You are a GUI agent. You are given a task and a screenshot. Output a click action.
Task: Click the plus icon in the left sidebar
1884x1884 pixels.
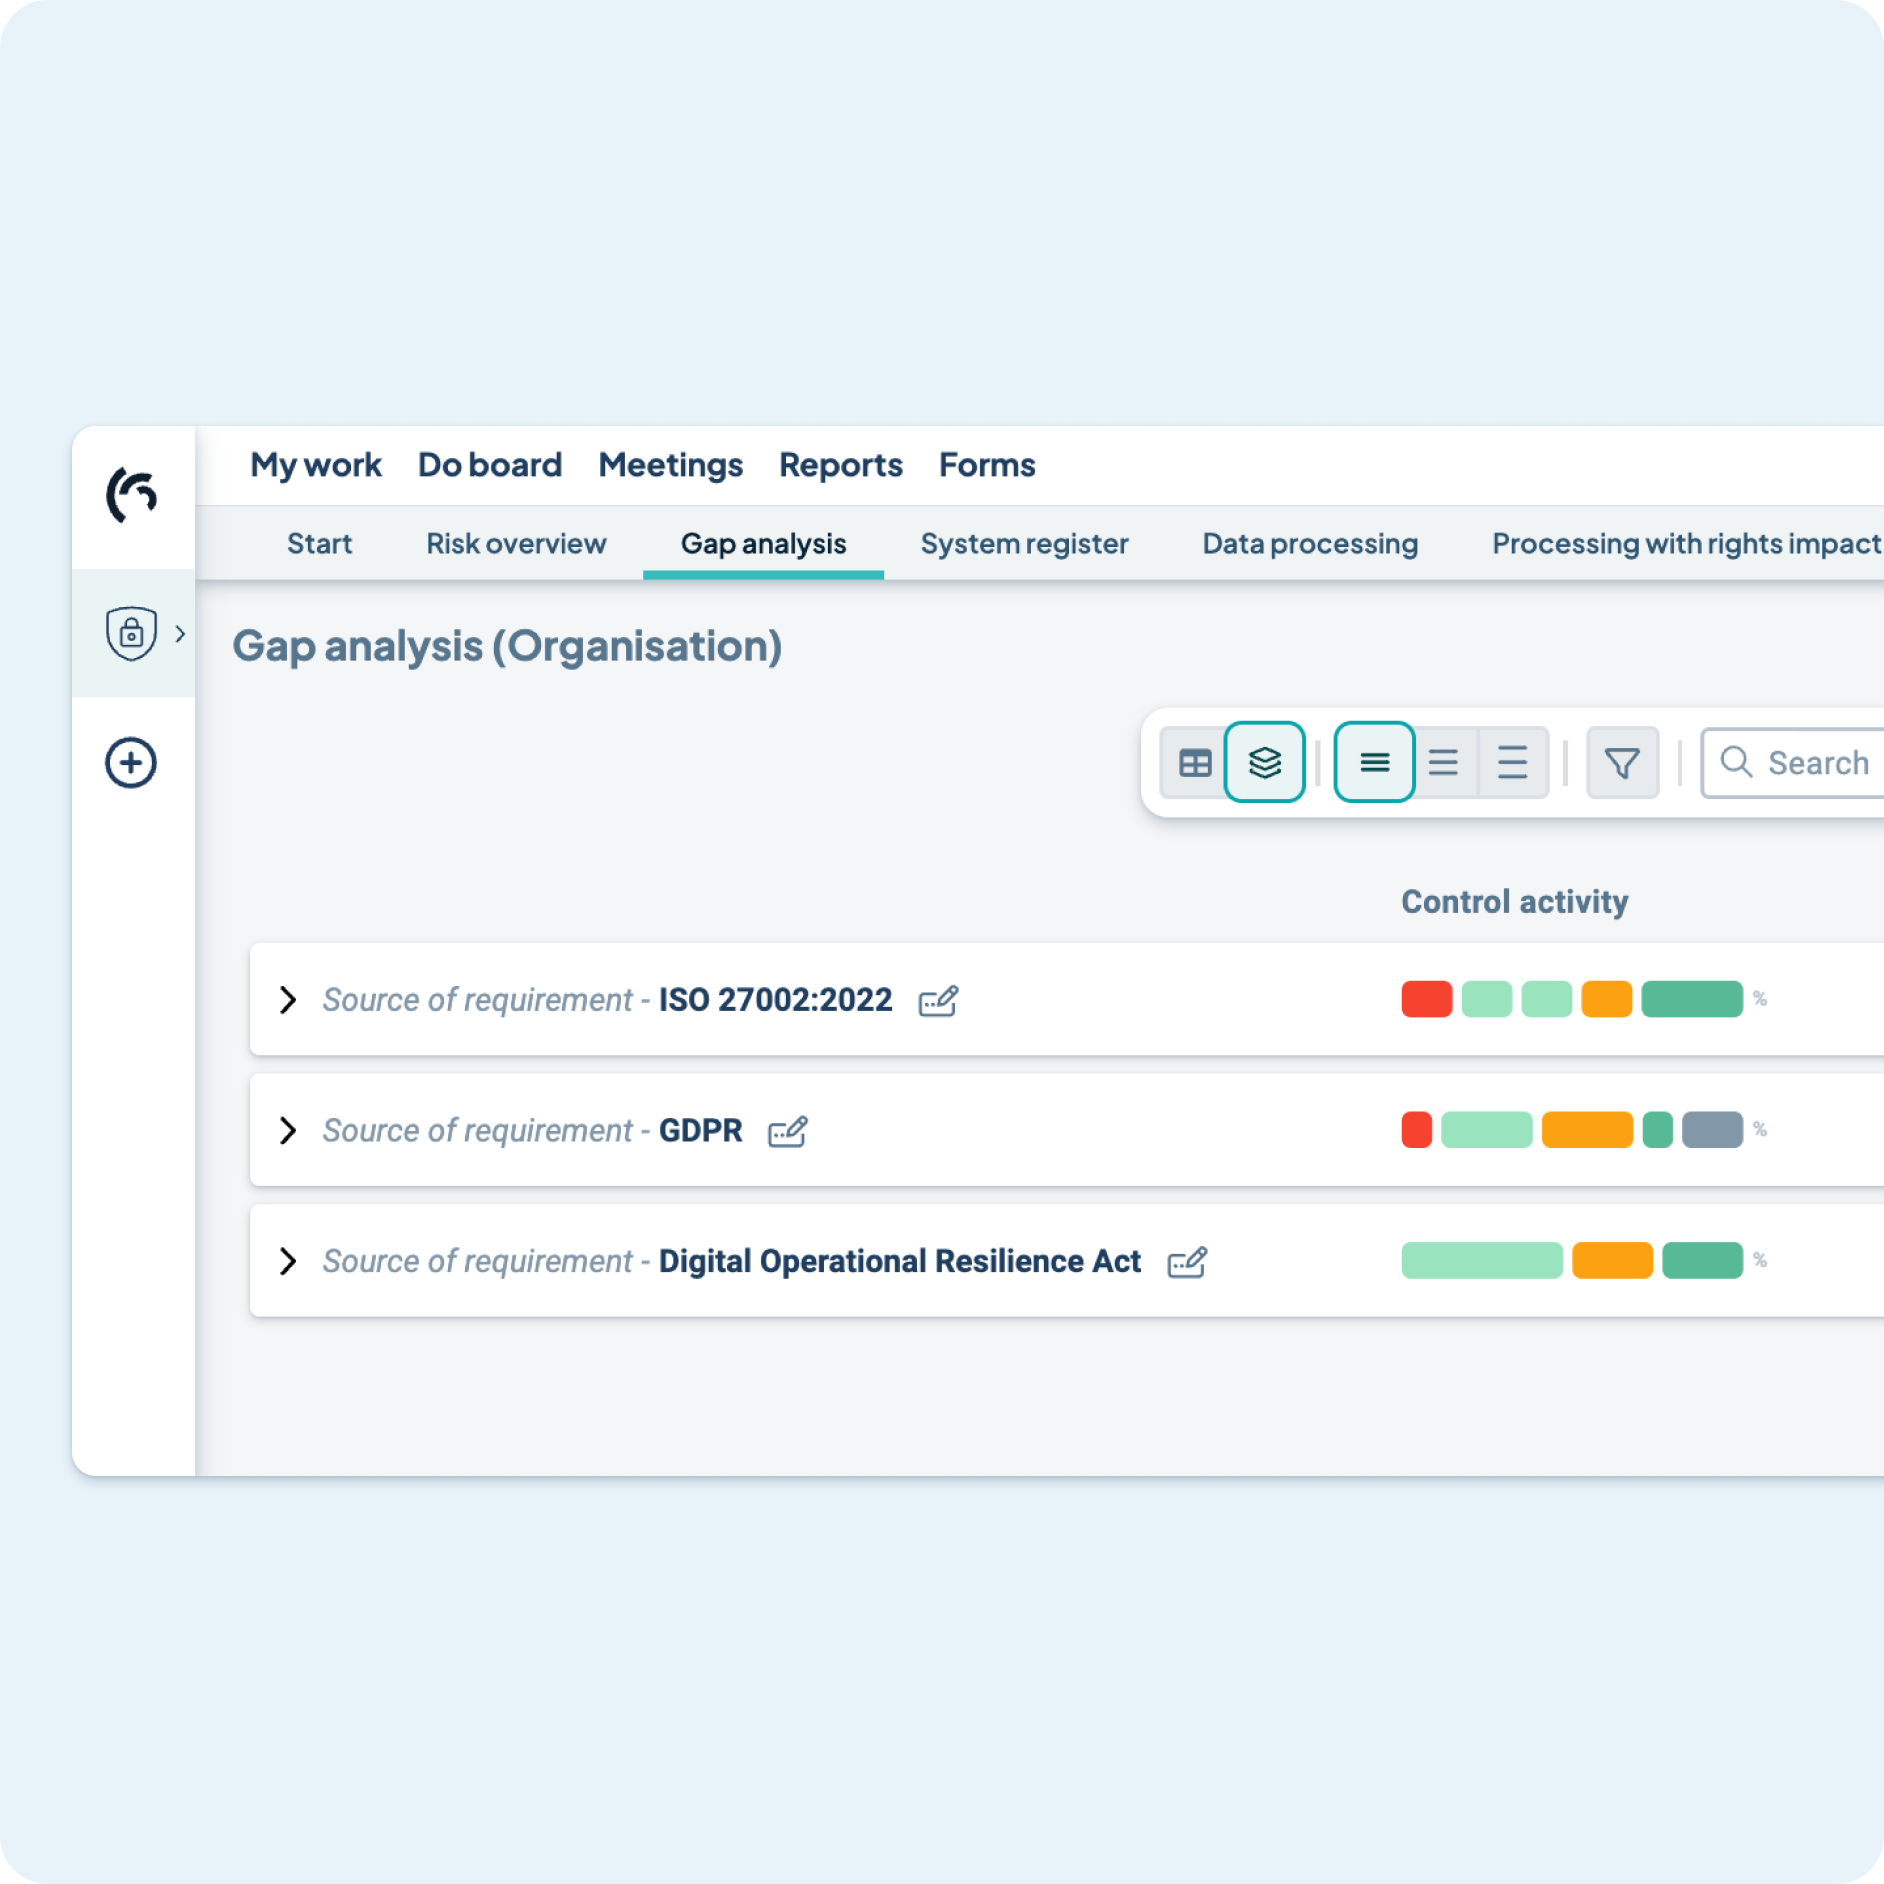(x=131, y=762)
